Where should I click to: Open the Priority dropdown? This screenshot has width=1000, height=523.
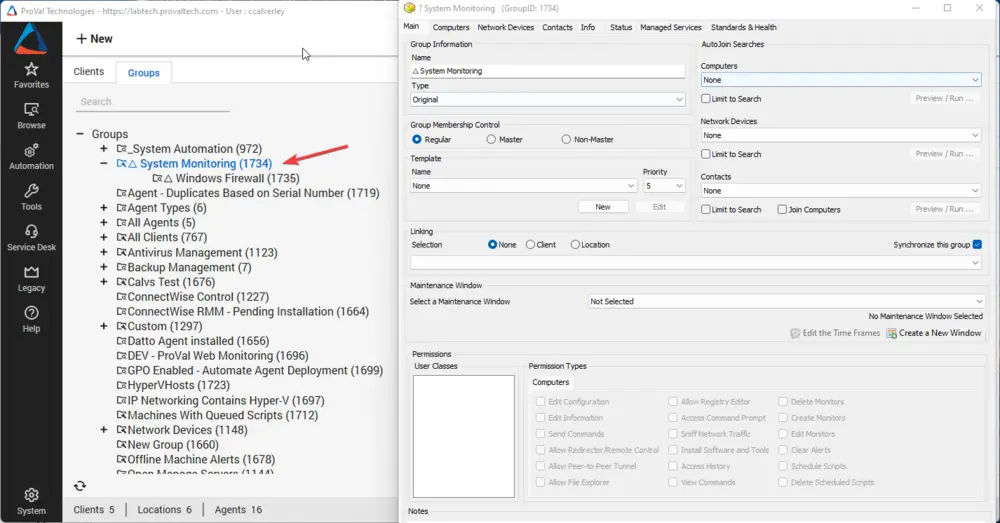664,186
